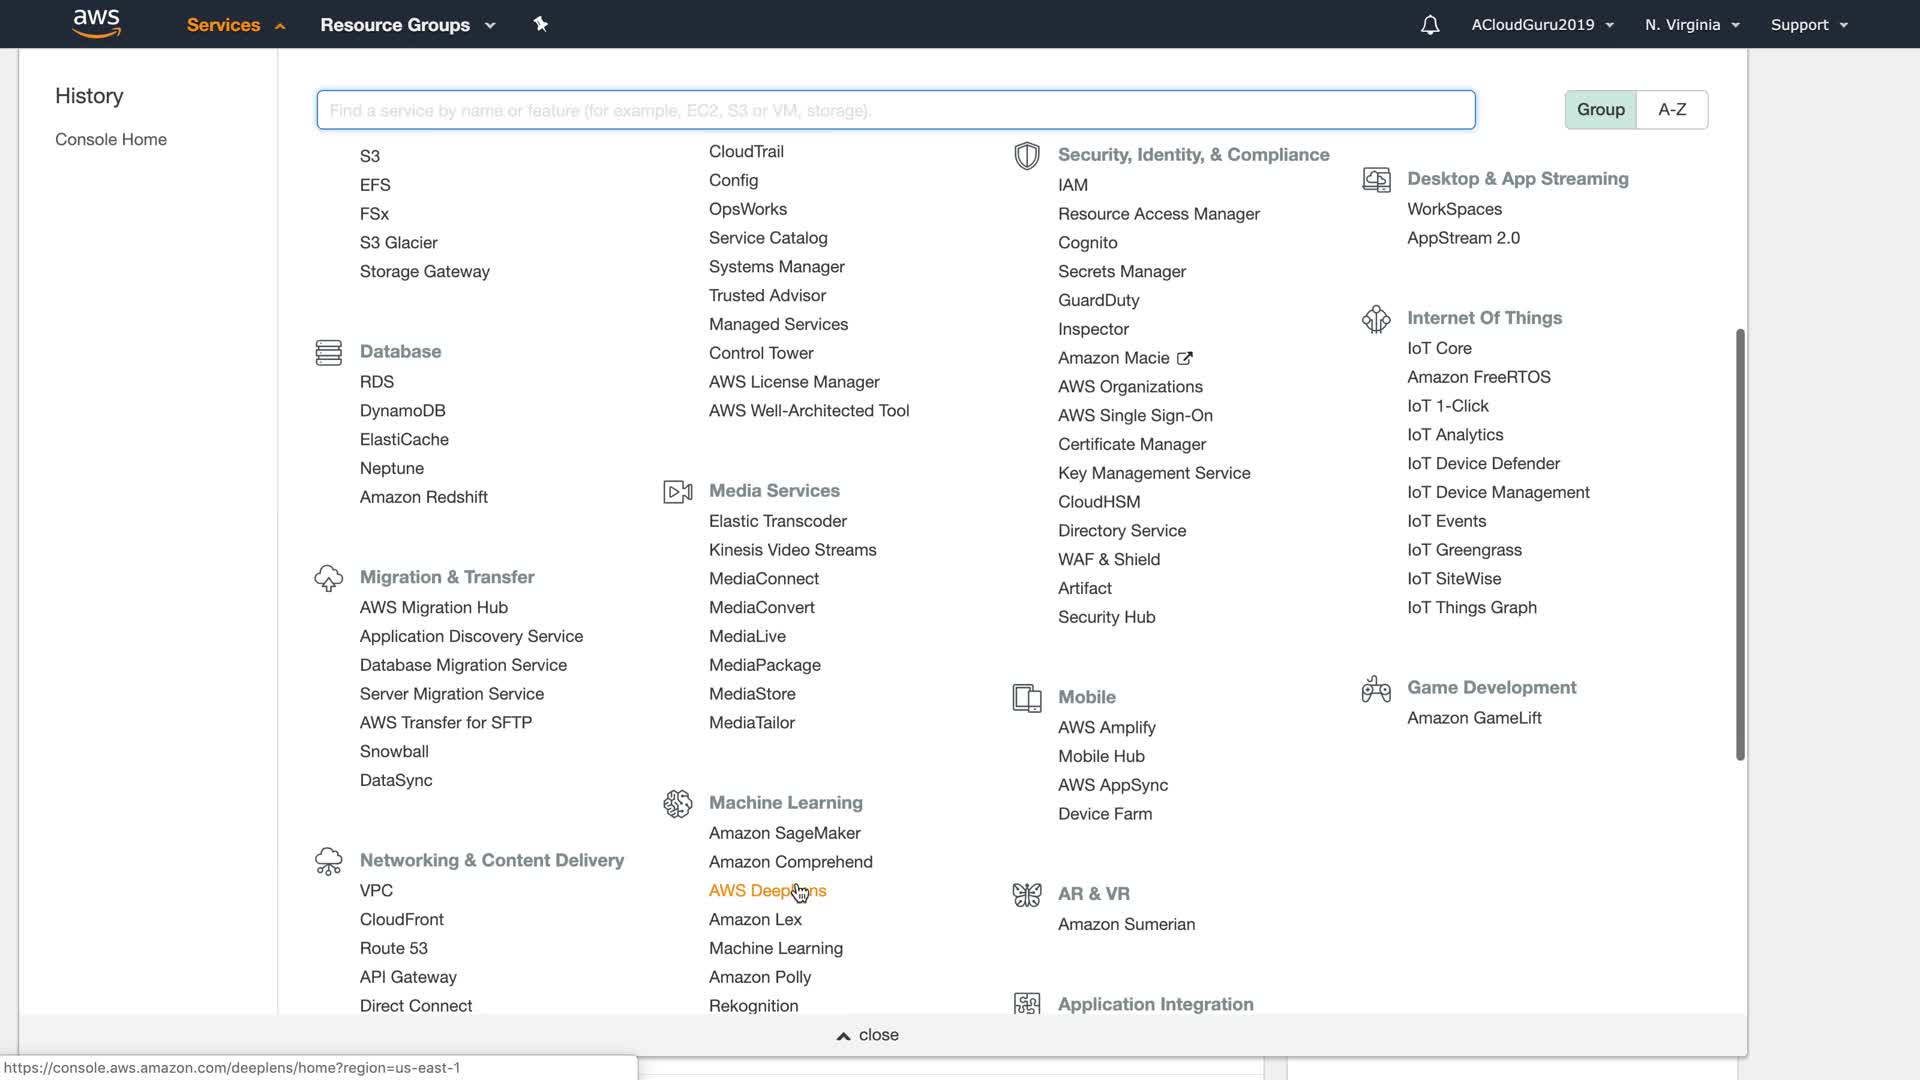This screenshot has height=1080, width=1920.
Task: Open the N. Virginia region dropdown
Action: [x=1692, y=25]
